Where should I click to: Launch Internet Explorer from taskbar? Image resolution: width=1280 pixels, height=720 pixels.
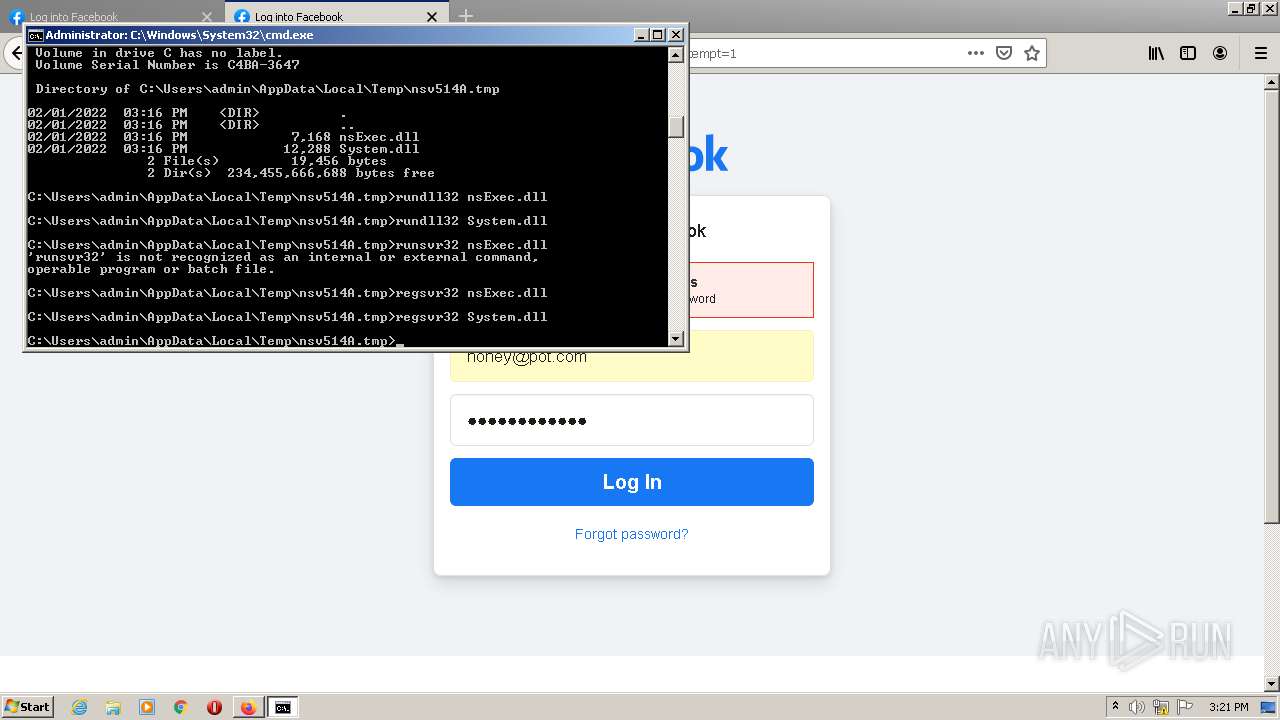click(x=79, y=707)
